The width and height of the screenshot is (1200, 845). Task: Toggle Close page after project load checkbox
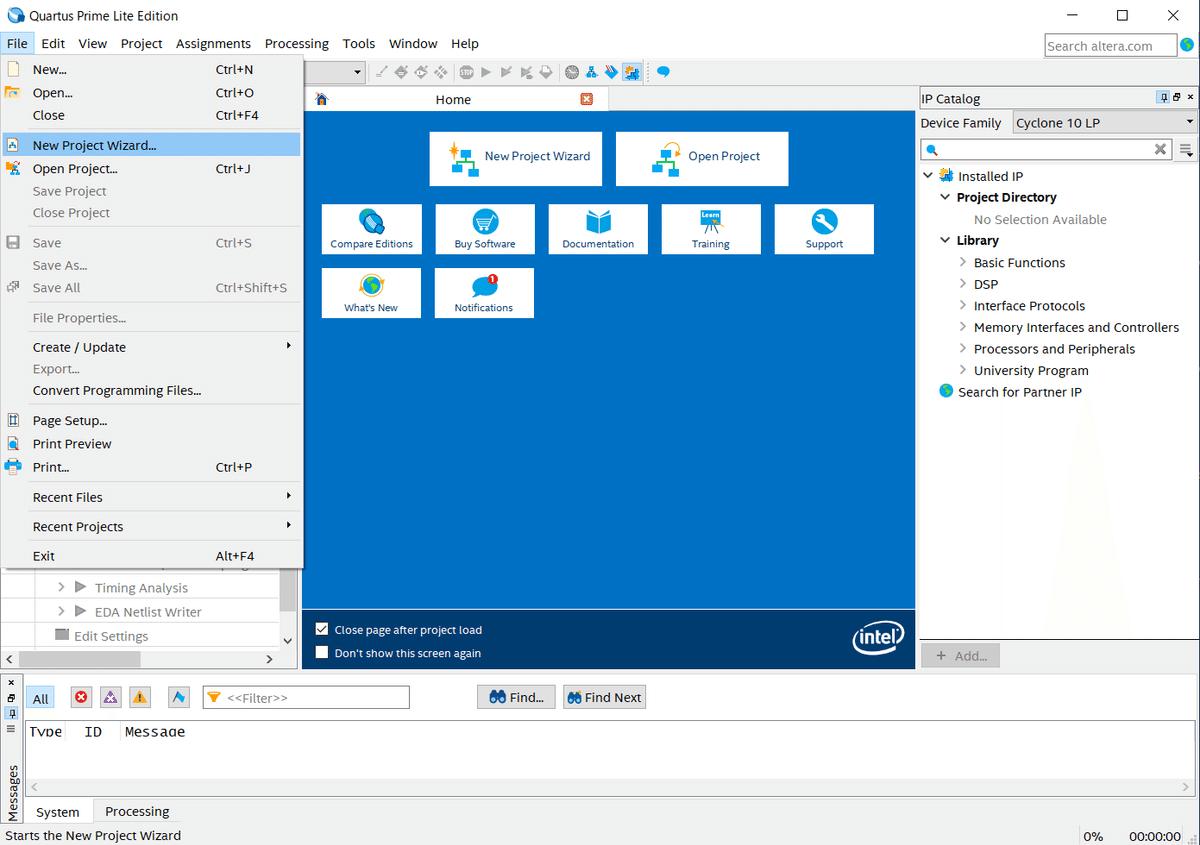322,629
